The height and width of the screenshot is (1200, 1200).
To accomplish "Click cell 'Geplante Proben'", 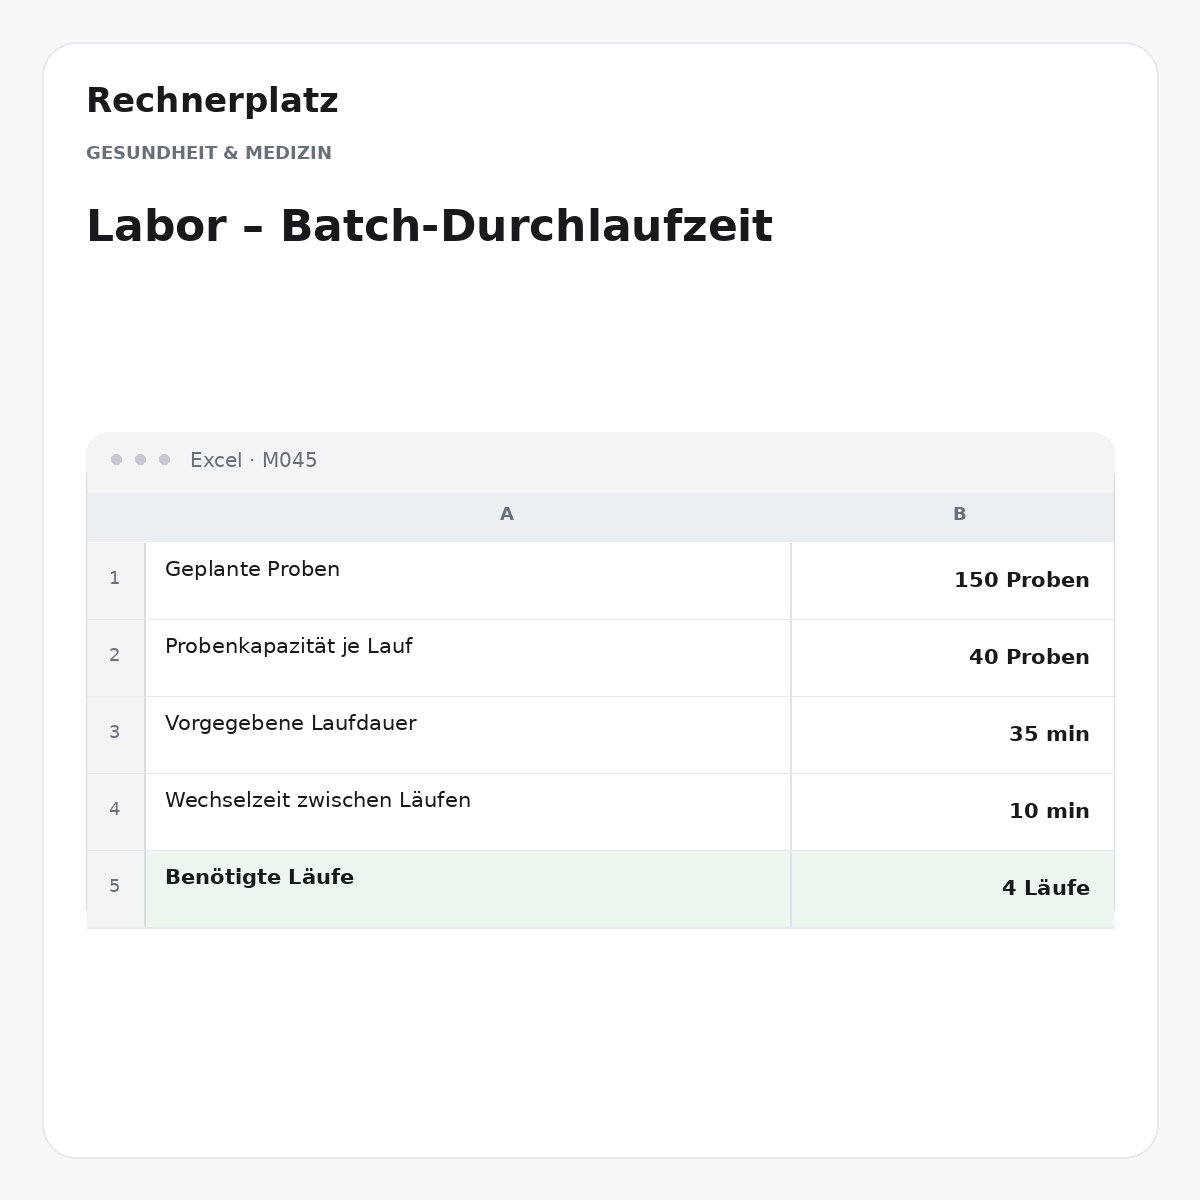I will (x=468, y=580).
